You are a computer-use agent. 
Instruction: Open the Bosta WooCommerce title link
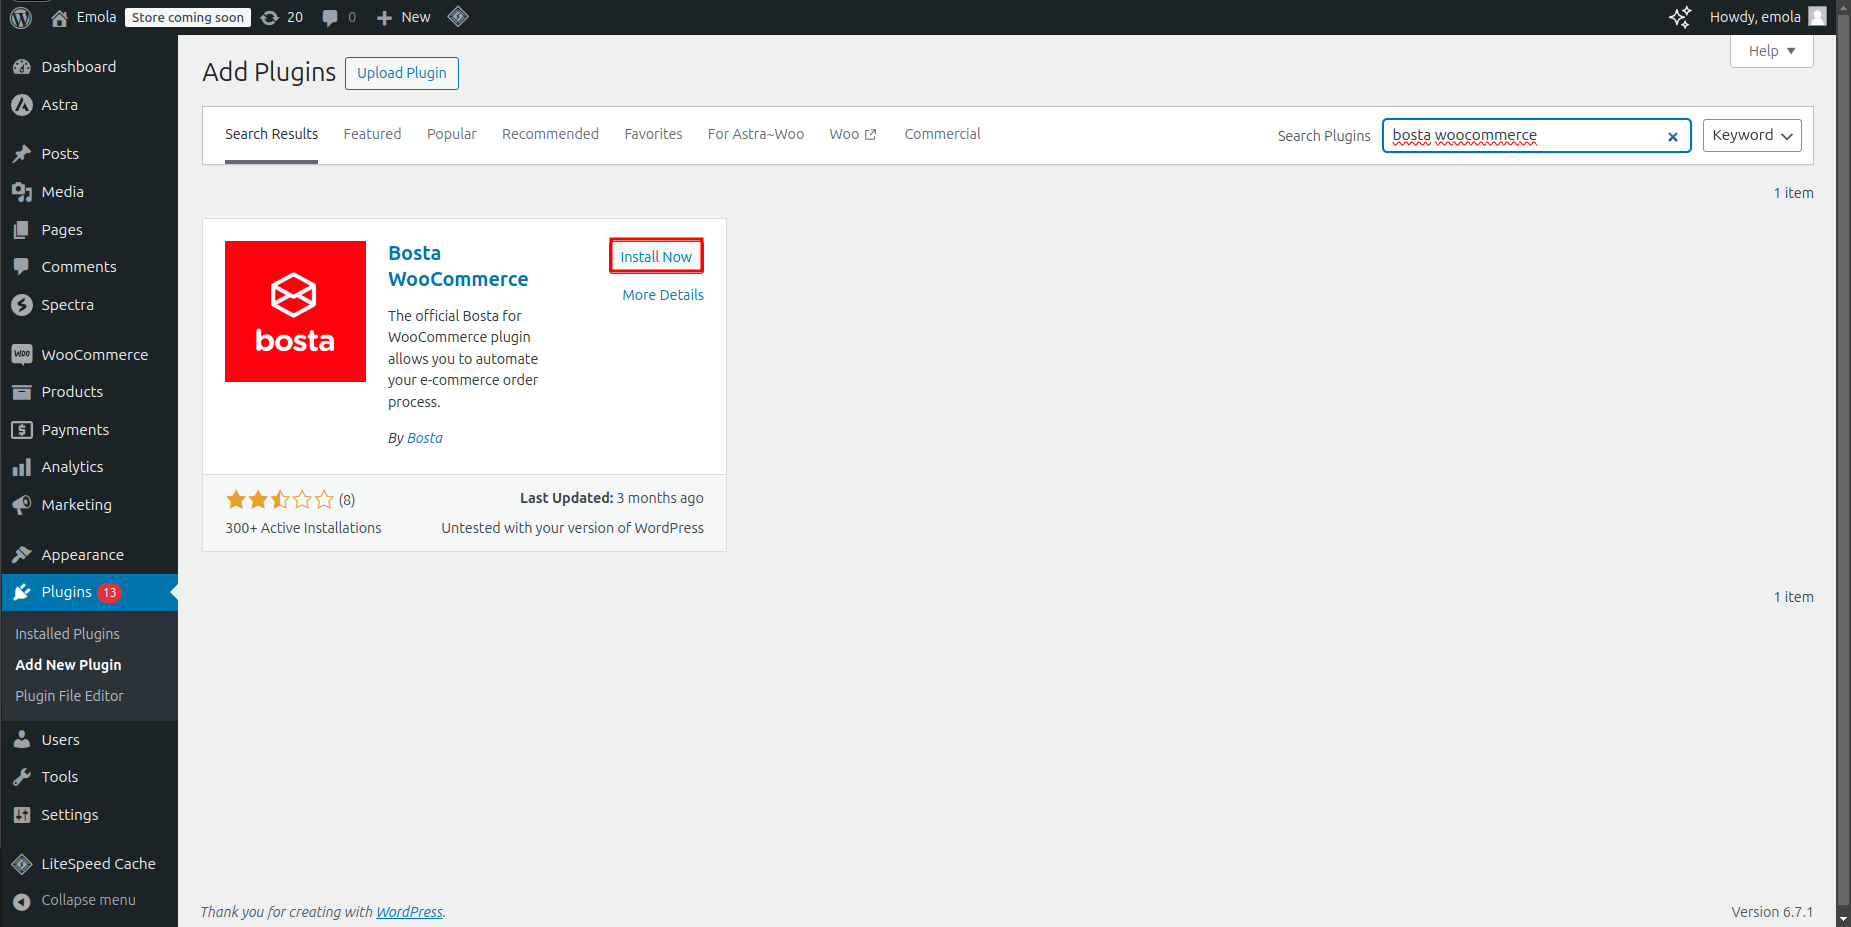[x=458, y=266]
